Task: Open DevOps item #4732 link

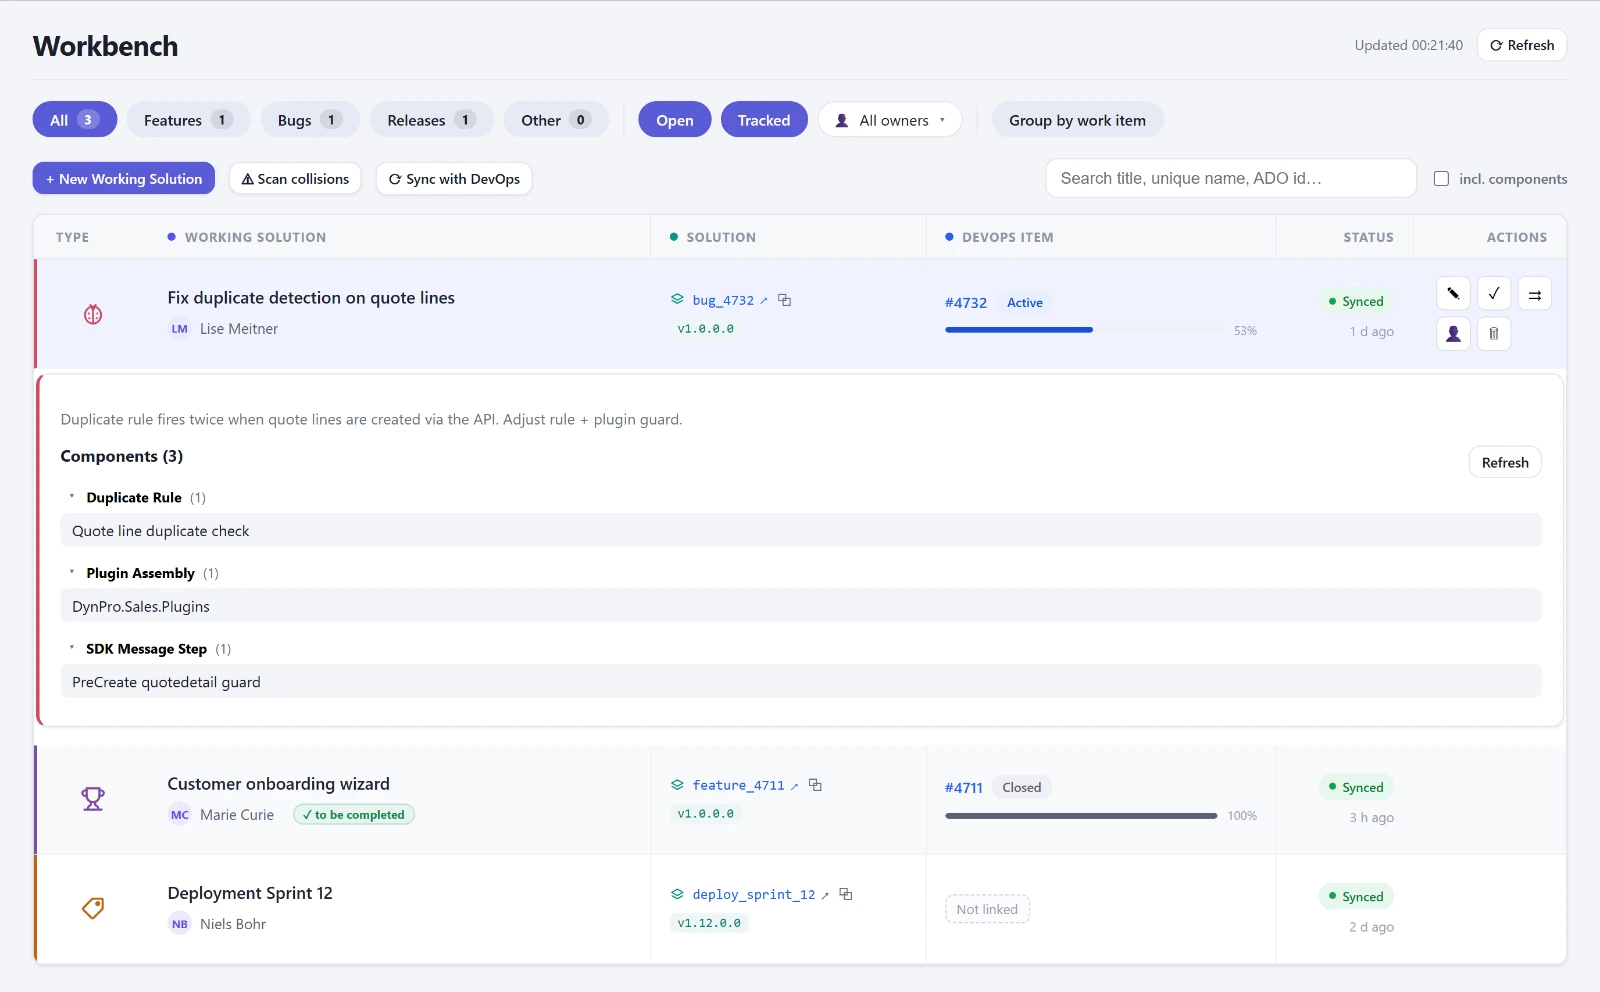Action: pyautogui.click(x=966, y=302)
